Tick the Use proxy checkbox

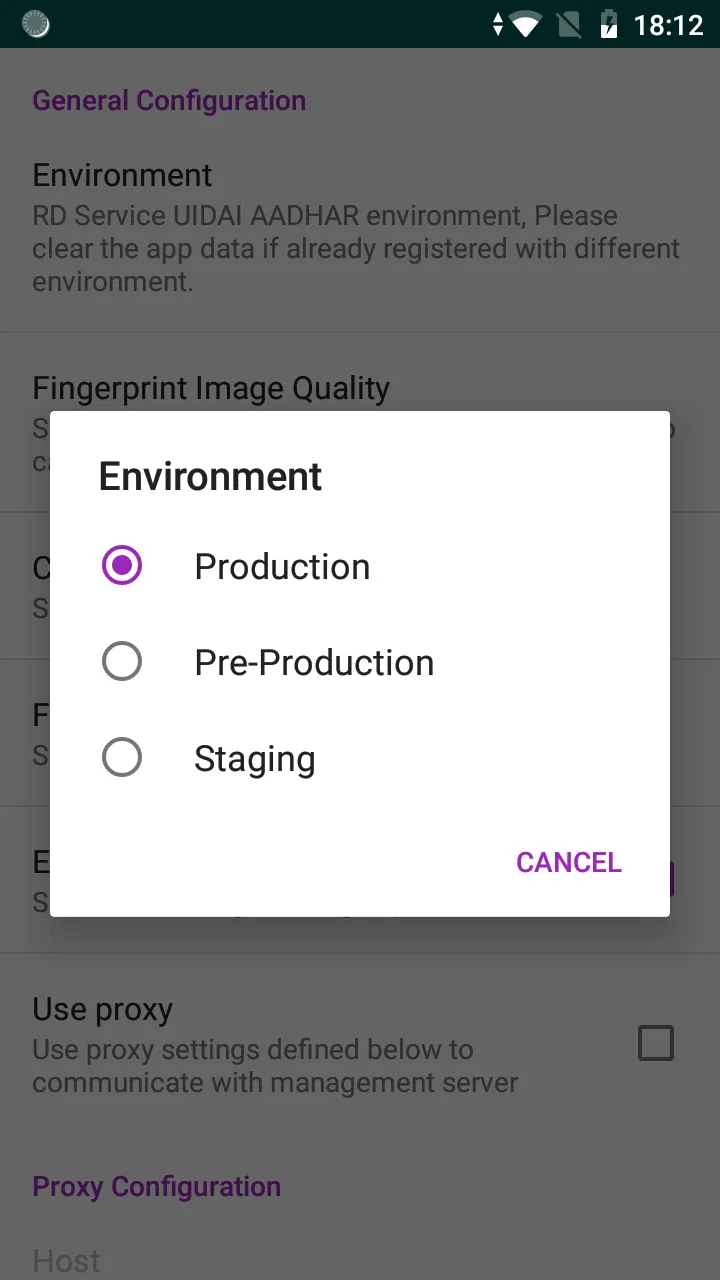point(656,1044)
